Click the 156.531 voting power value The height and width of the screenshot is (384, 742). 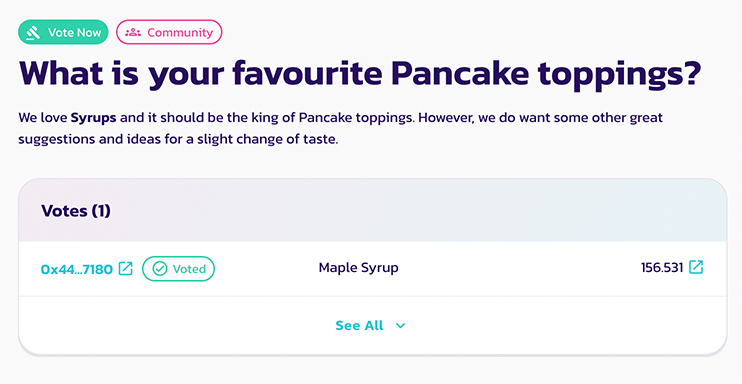pyautogui.click(x=662, y=268)
